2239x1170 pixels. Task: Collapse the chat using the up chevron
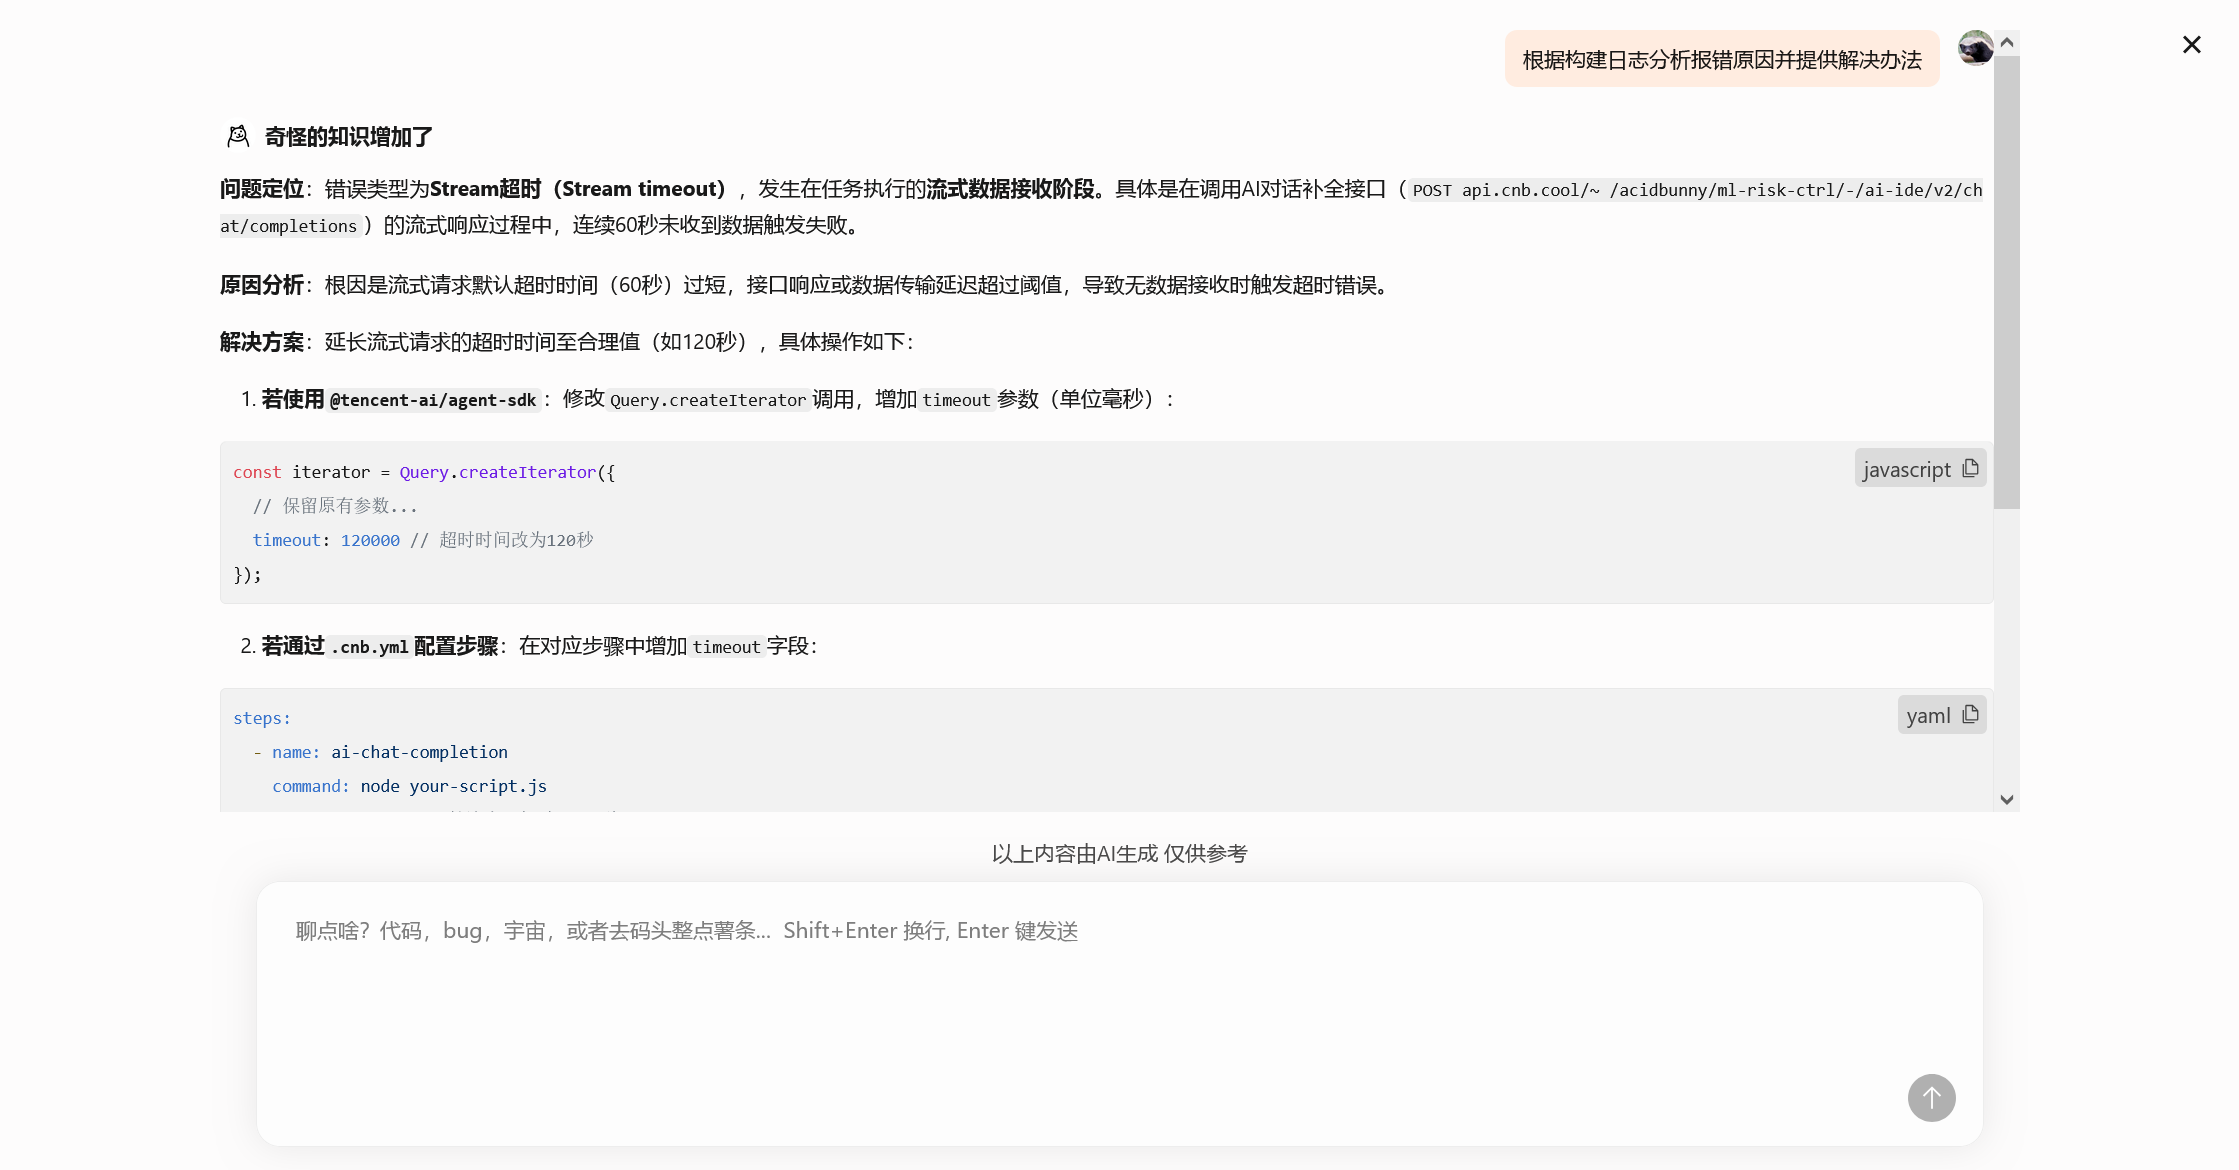pos(2007,42)
